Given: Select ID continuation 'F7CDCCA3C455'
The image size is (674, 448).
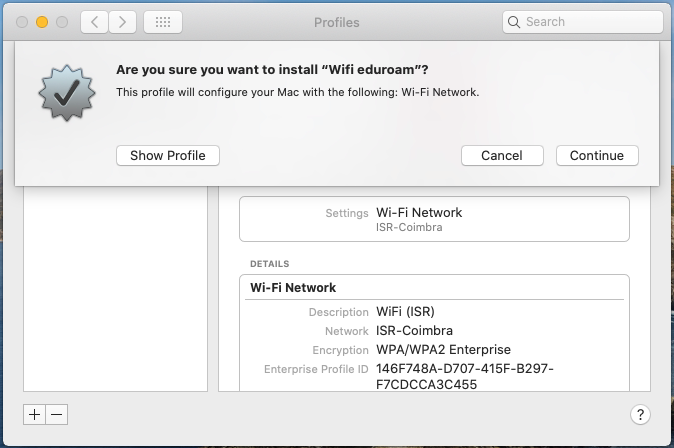Looking at the screenshot, I should pyautogui.click(x=426, y=384).
